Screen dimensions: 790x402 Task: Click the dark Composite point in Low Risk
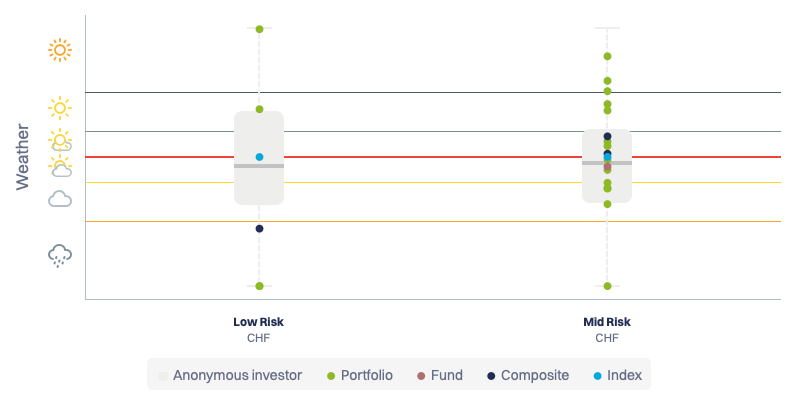point(259,229)
